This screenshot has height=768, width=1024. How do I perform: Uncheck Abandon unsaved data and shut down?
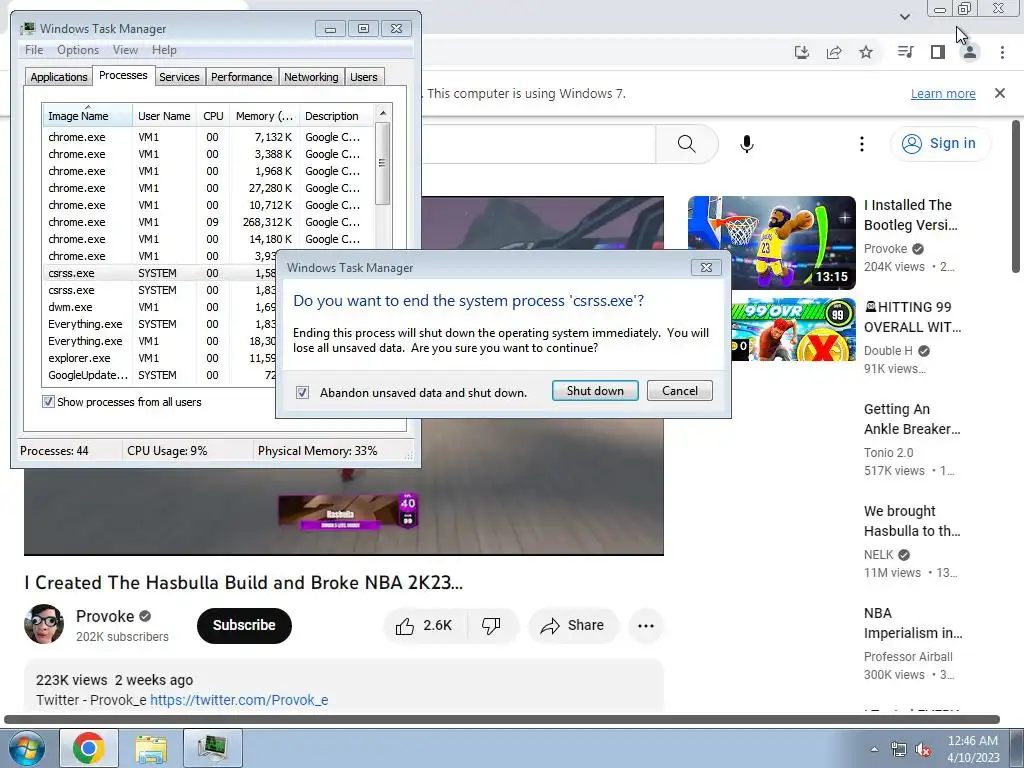click(x=302, y=392)
